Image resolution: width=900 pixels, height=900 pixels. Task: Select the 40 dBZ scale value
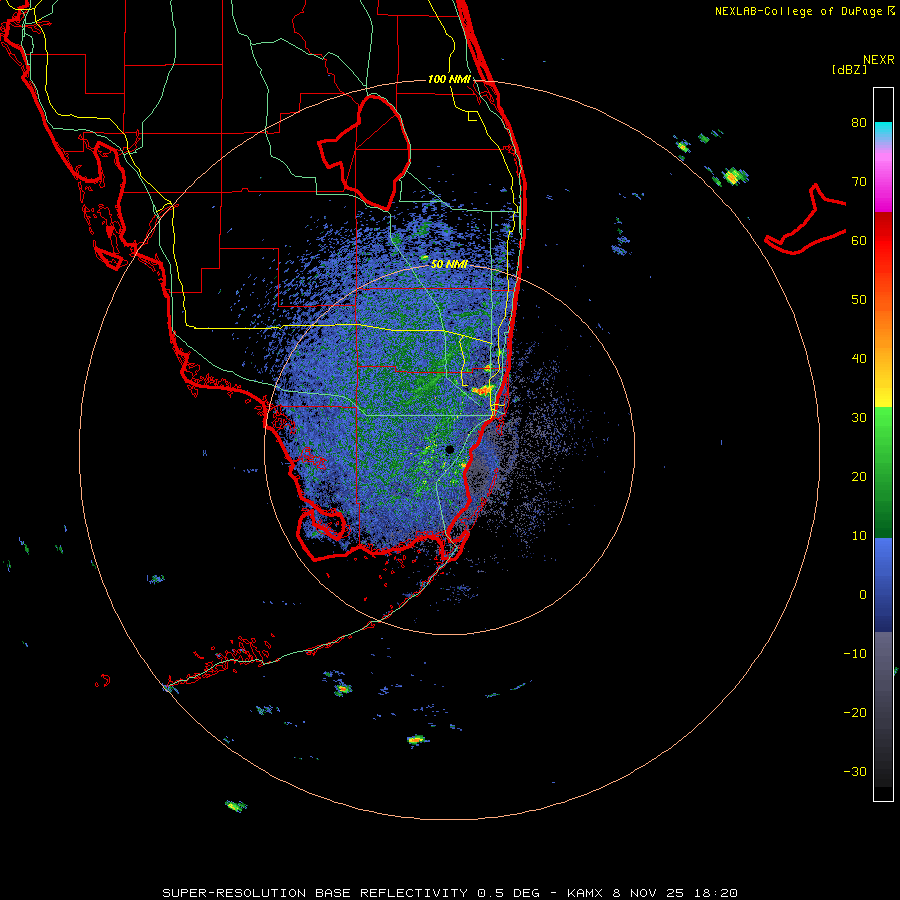tap(859, 359)
